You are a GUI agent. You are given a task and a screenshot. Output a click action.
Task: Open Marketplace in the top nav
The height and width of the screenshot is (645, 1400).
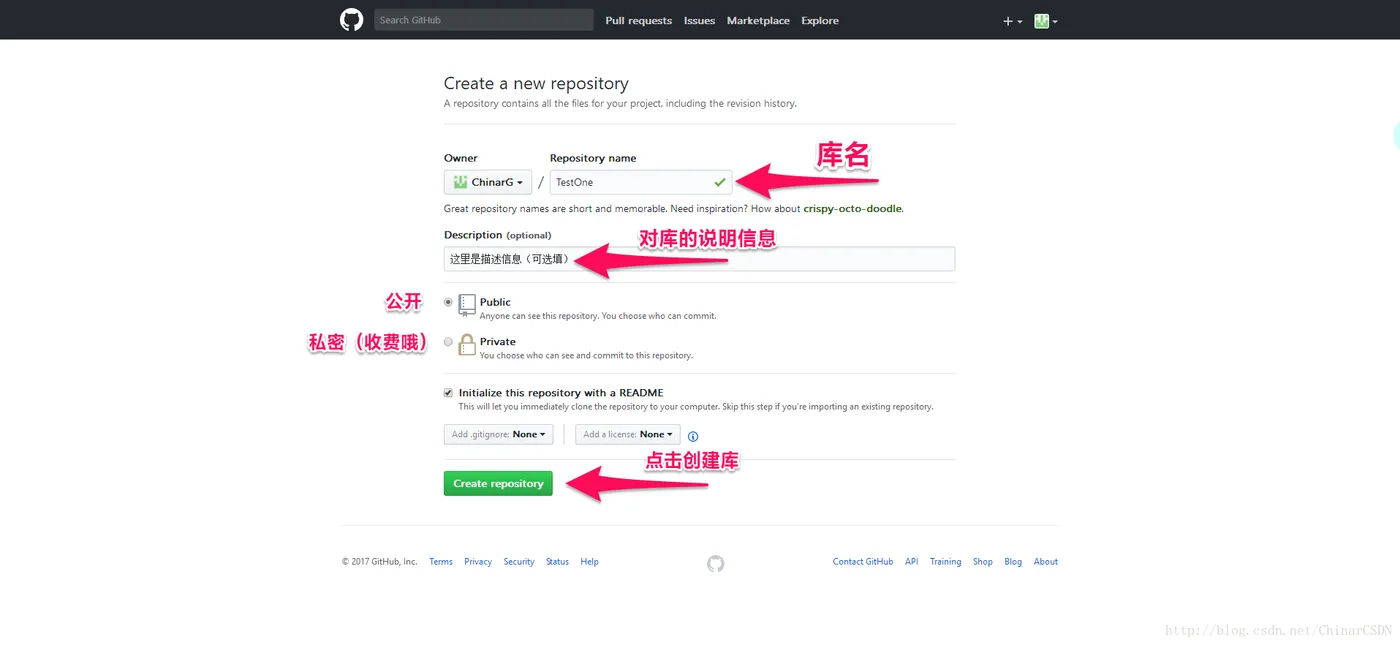(758, 21)
